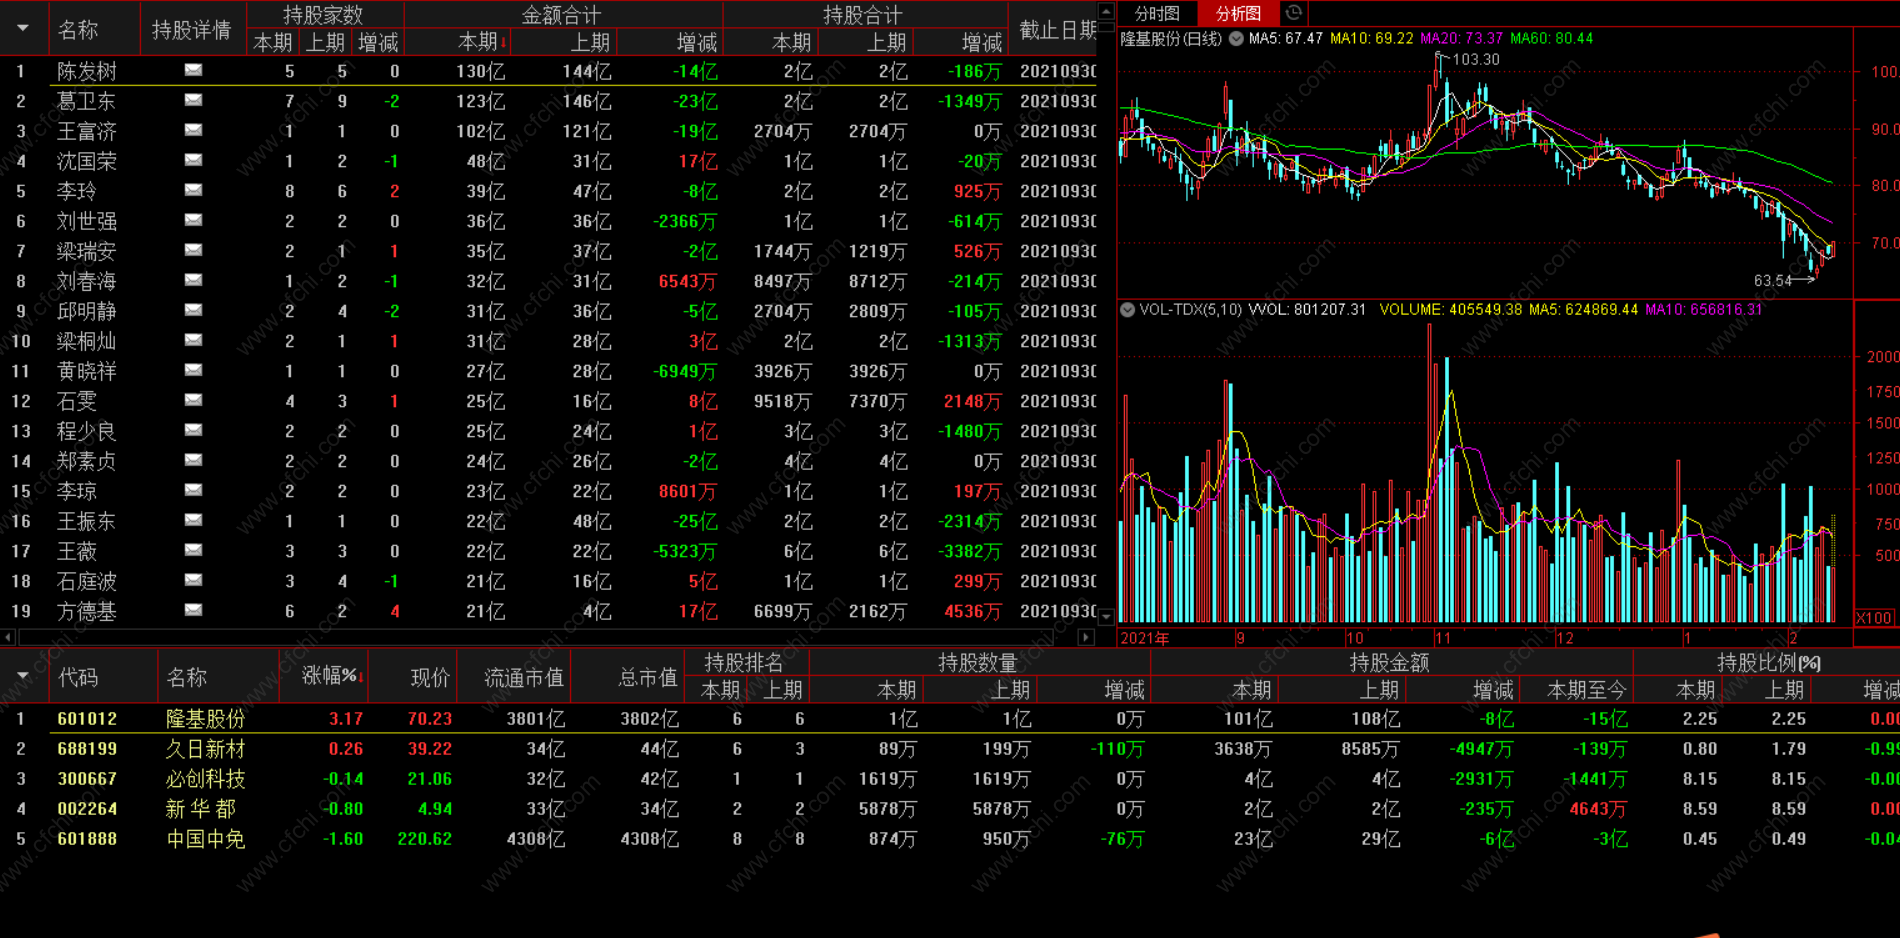
Task: Click the 63.54 low price marker
Action: [x=1773, y=281]
